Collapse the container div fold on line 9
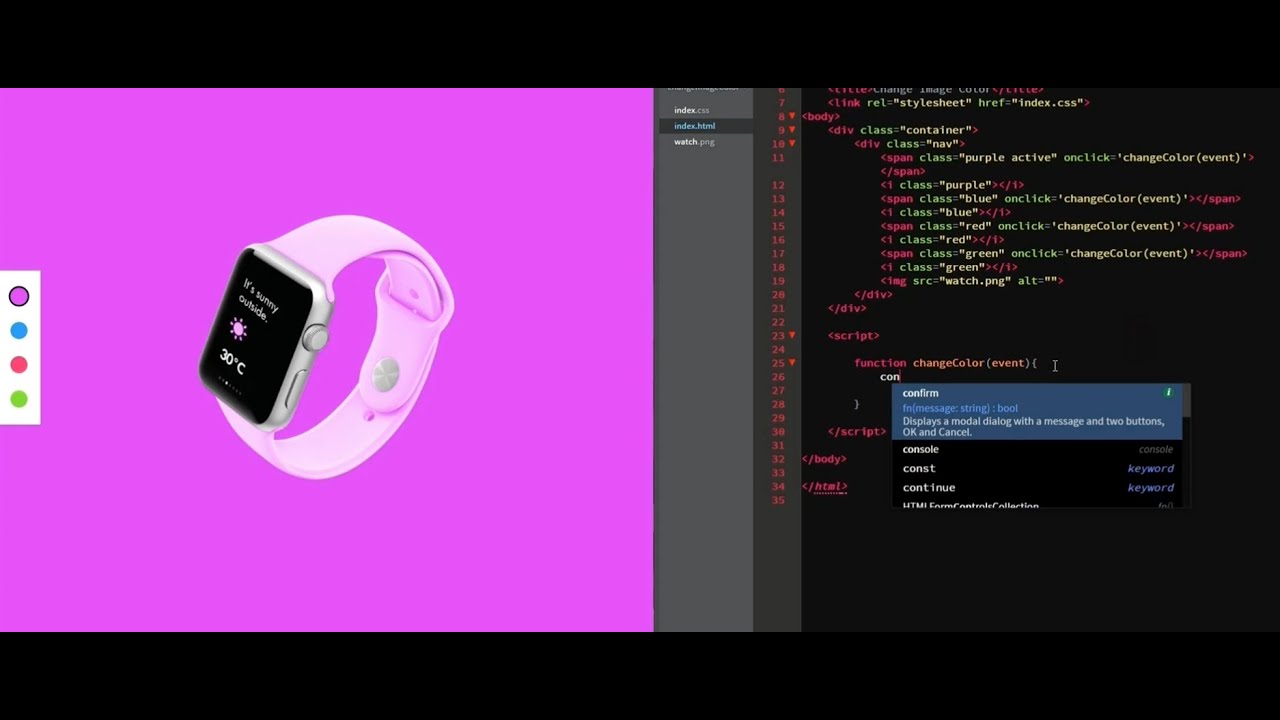This screenshot has width=1280, height=720. pyautogui.click(x=792, y=130)
